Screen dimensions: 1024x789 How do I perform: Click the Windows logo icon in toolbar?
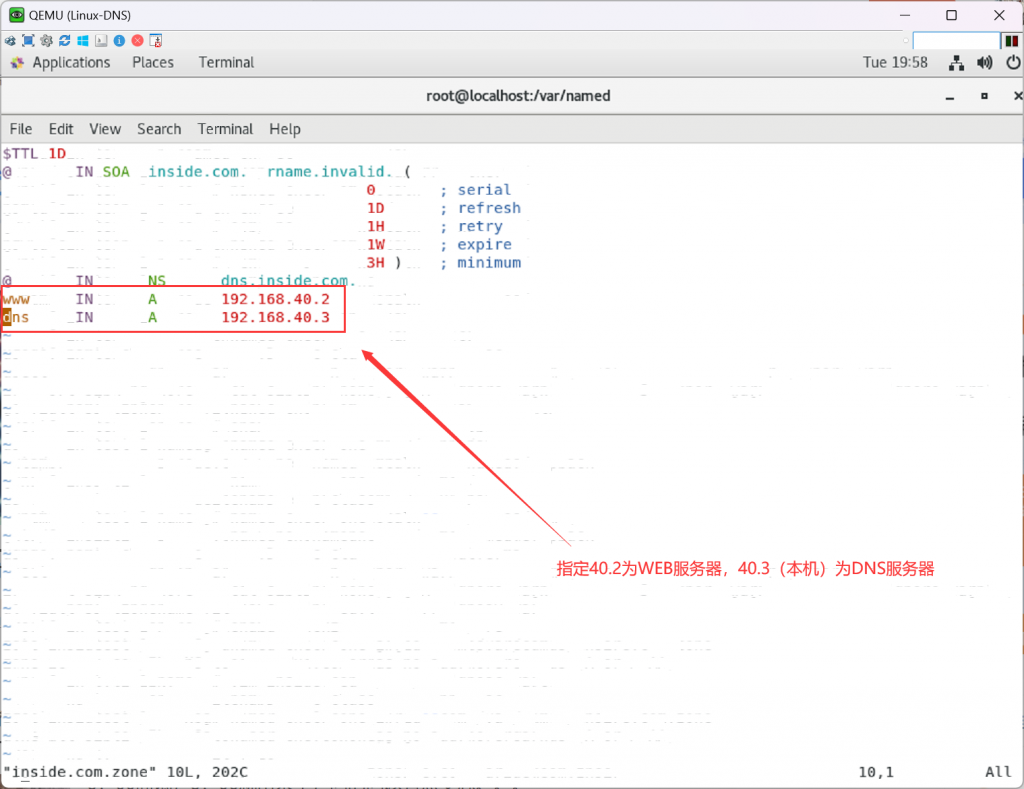(x=83, y=41)
